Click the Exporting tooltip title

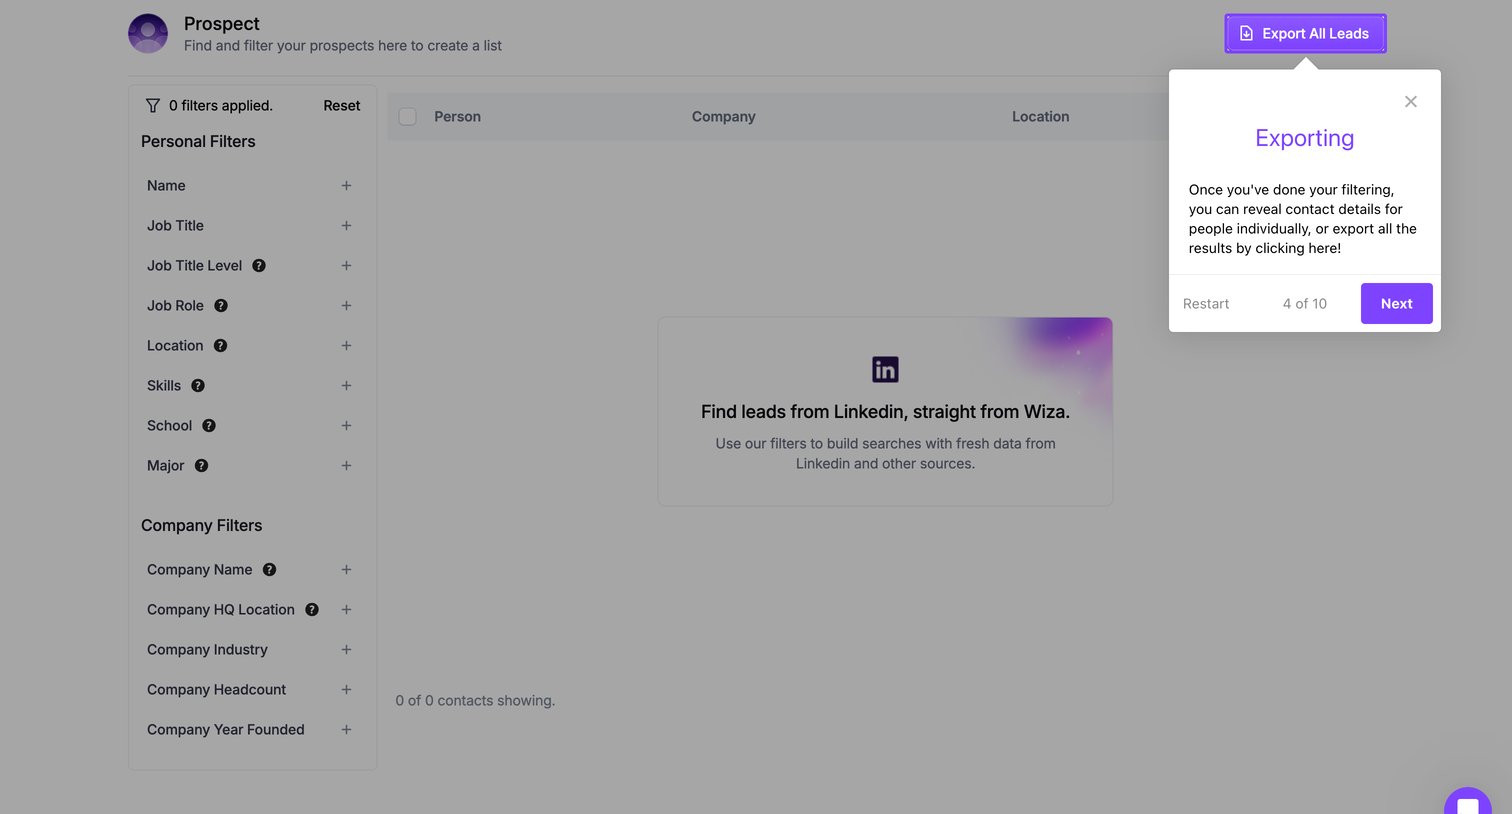1305,138
